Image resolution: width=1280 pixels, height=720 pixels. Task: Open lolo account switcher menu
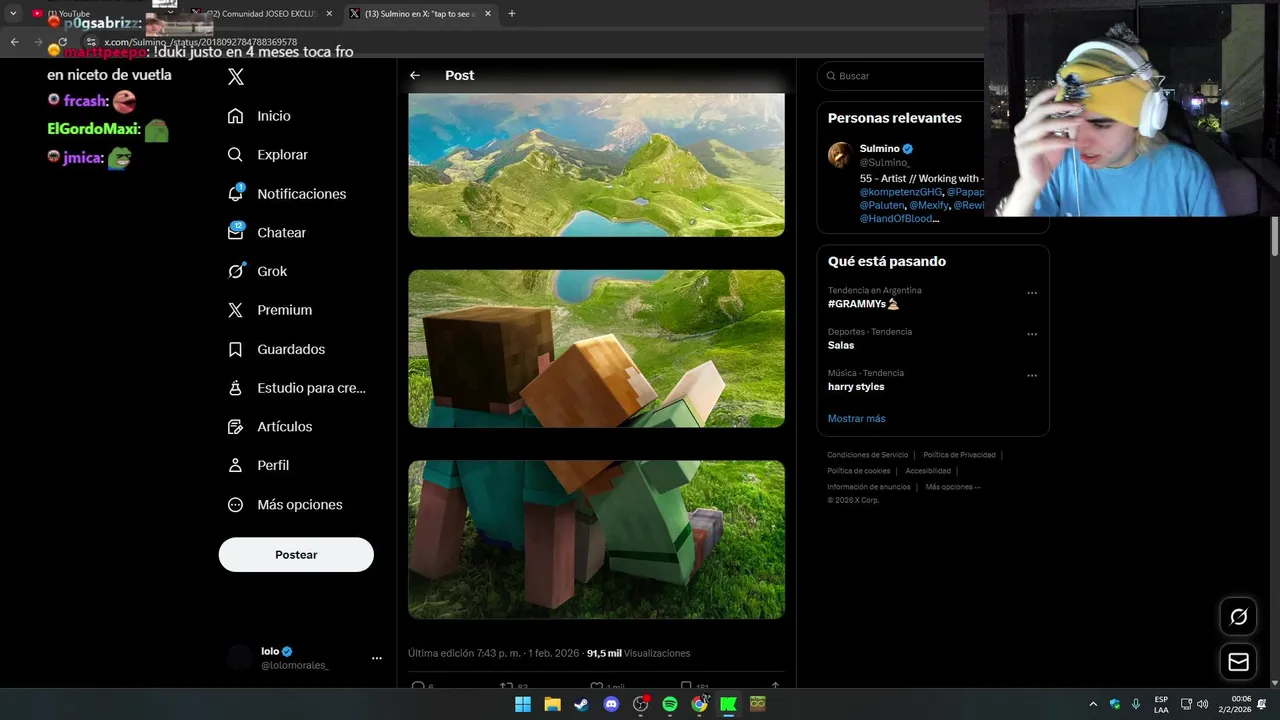(x=376, y=658)
